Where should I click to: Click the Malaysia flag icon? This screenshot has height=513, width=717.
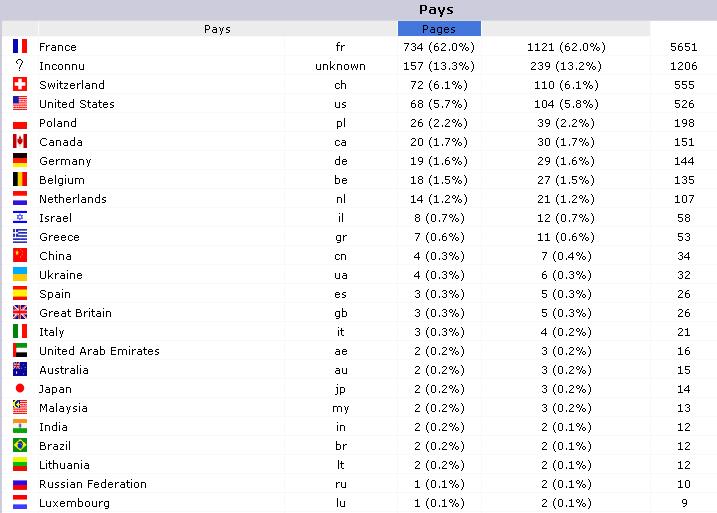click(x=20, y=407)
